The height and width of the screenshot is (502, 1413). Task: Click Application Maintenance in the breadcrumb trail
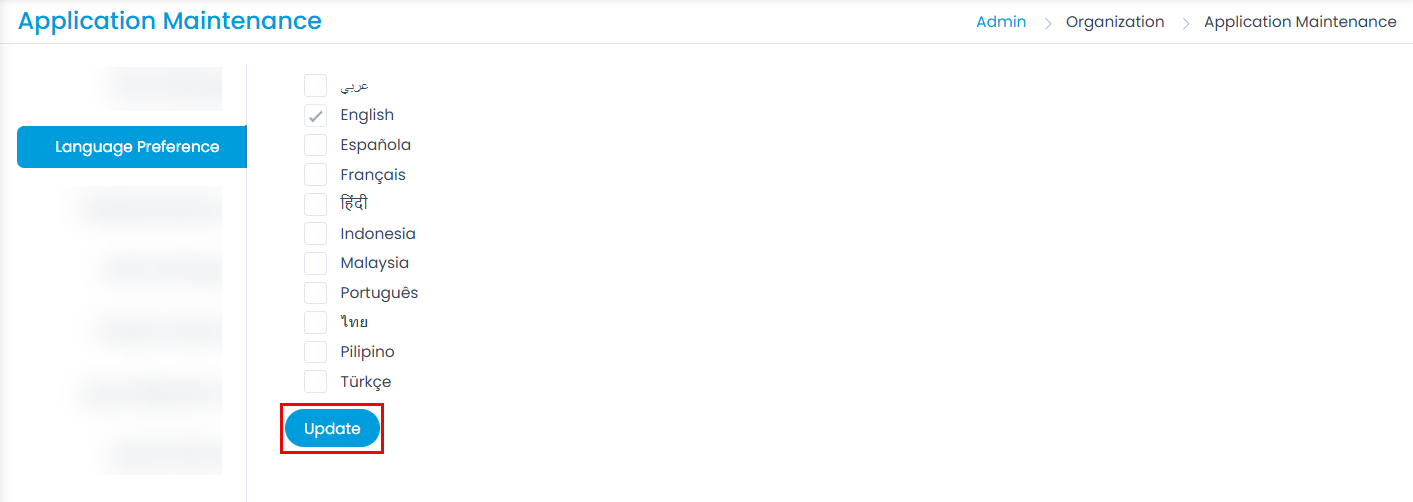pos(1300,22)
